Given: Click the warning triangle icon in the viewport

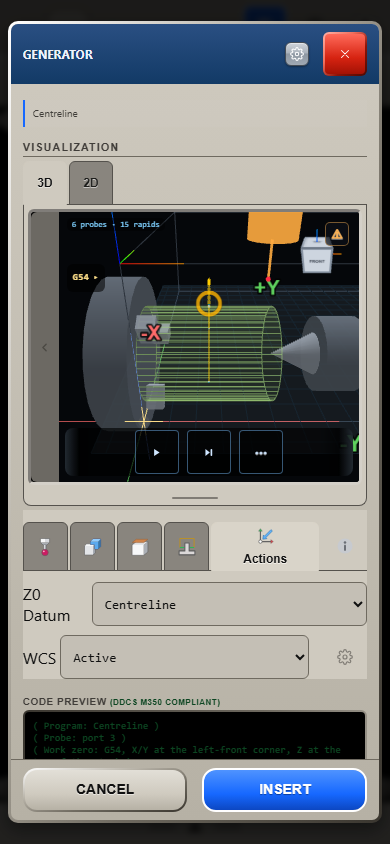Looking at the screenshot, I should (x=337, y=234).
